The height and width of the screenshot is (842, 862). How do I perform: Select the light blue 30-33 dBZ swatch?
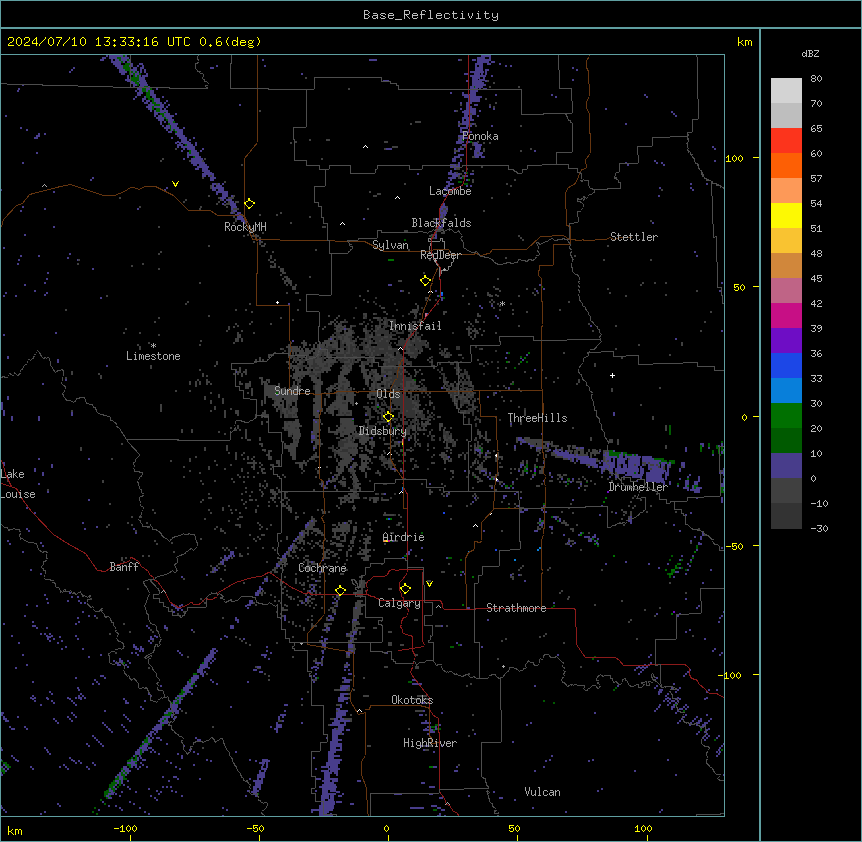pos(786,391)
